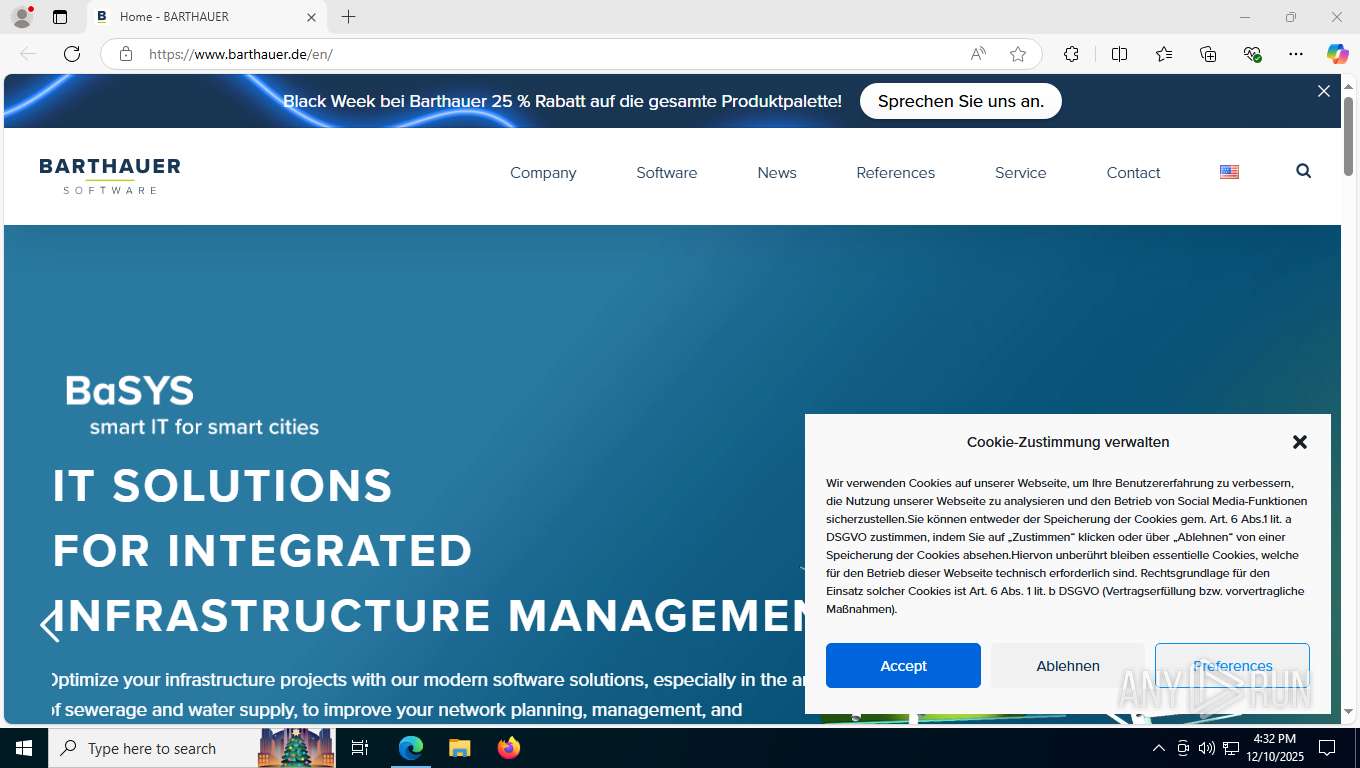
Task: View site information lock icon
Action: point(126,54)
